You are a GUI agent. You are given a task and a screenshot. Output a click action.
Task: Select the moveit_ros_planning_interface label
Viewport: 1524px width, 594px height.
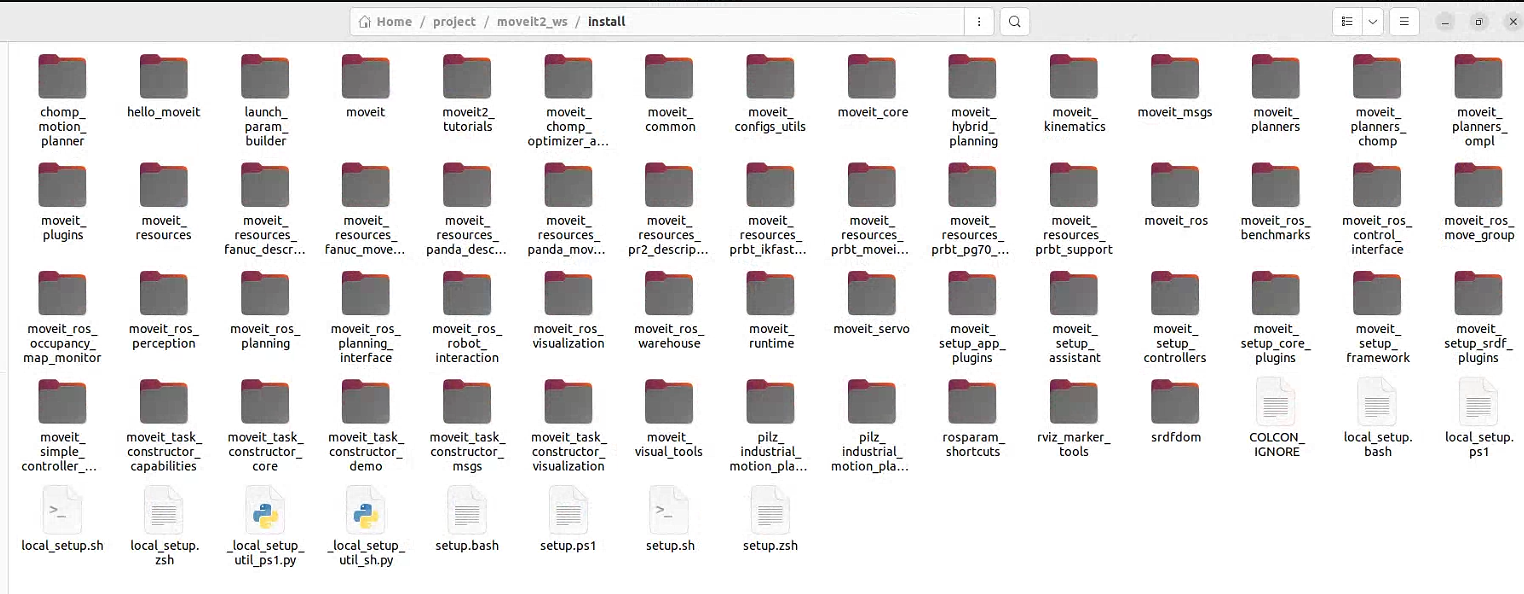[366, 342]
